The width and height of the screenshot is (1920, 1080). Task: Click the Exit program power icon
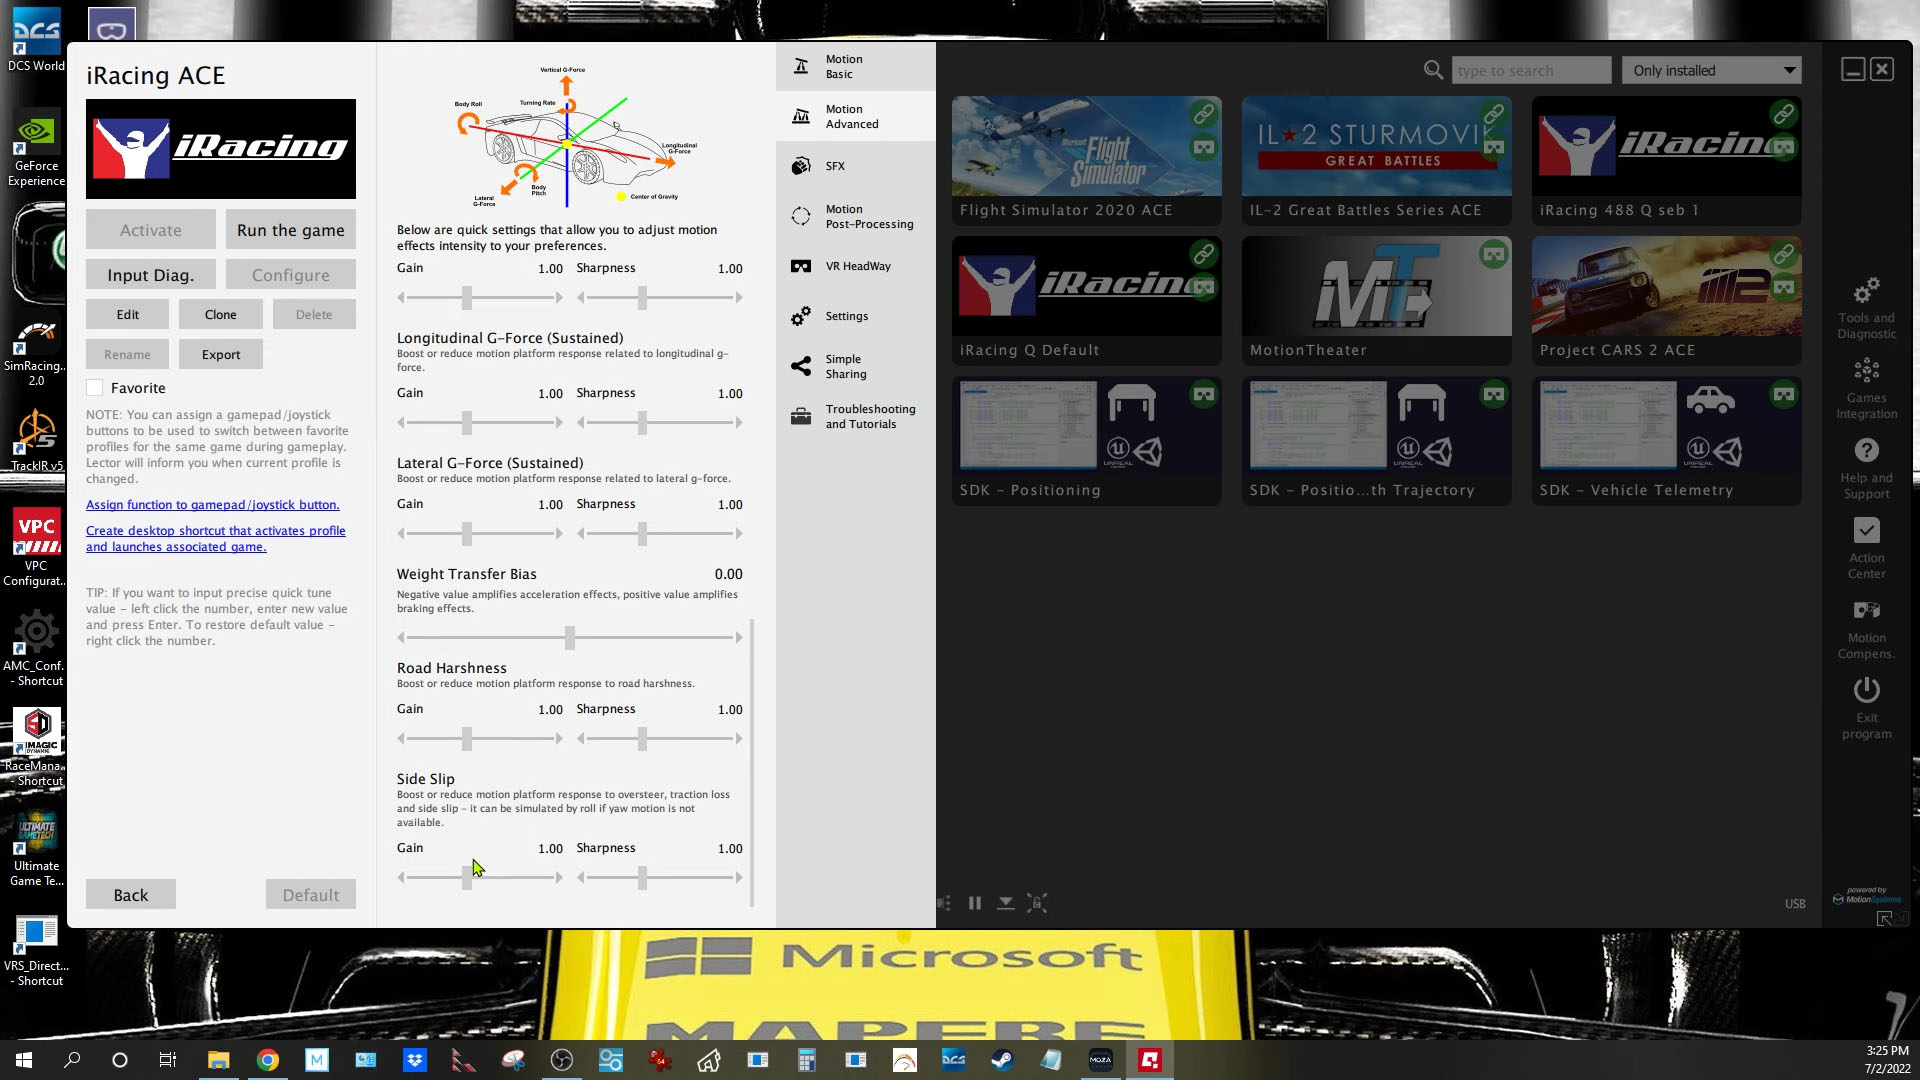(1866, 691)
